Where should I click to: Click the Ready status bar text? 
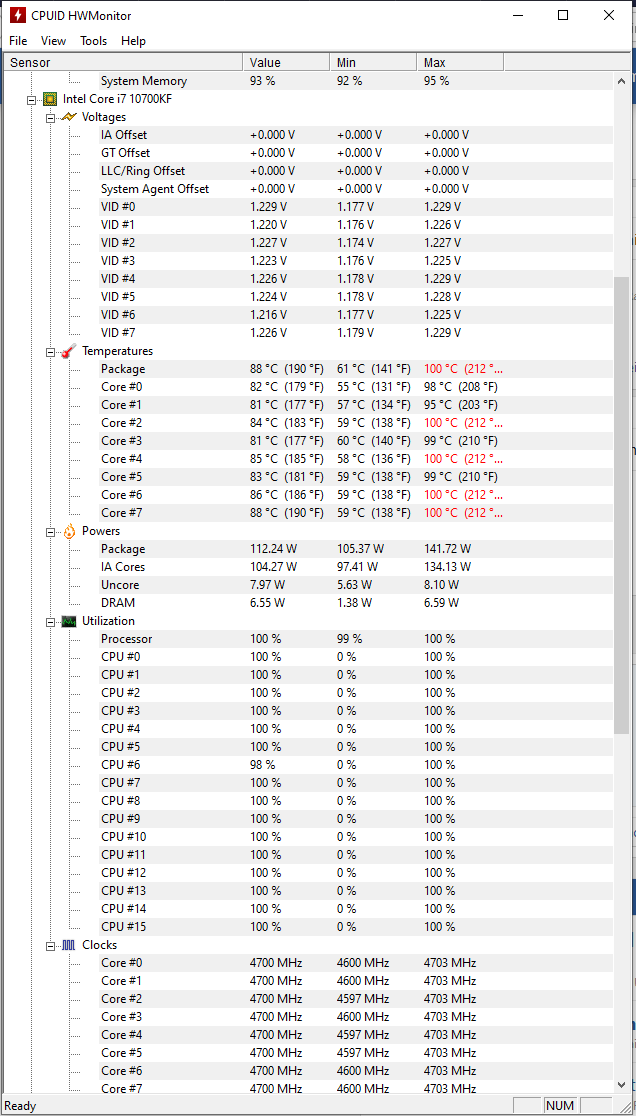[20, 1106]
